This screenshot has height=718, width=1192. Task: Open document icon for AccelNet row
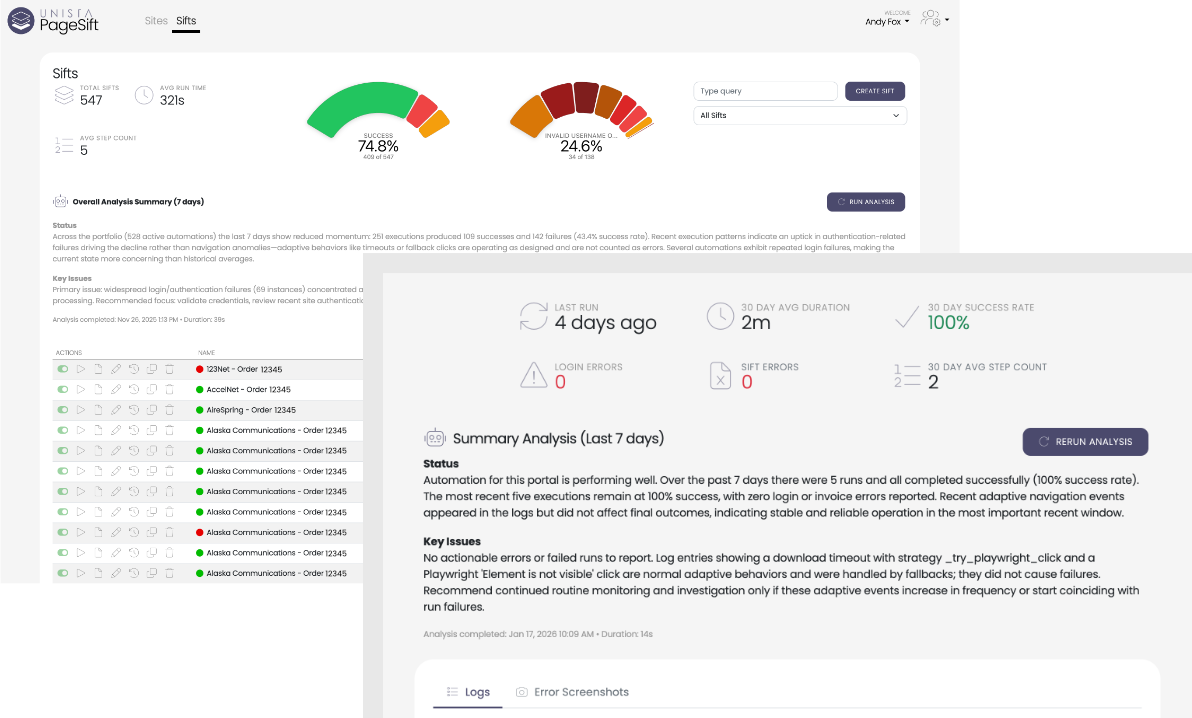click(98, 389)
